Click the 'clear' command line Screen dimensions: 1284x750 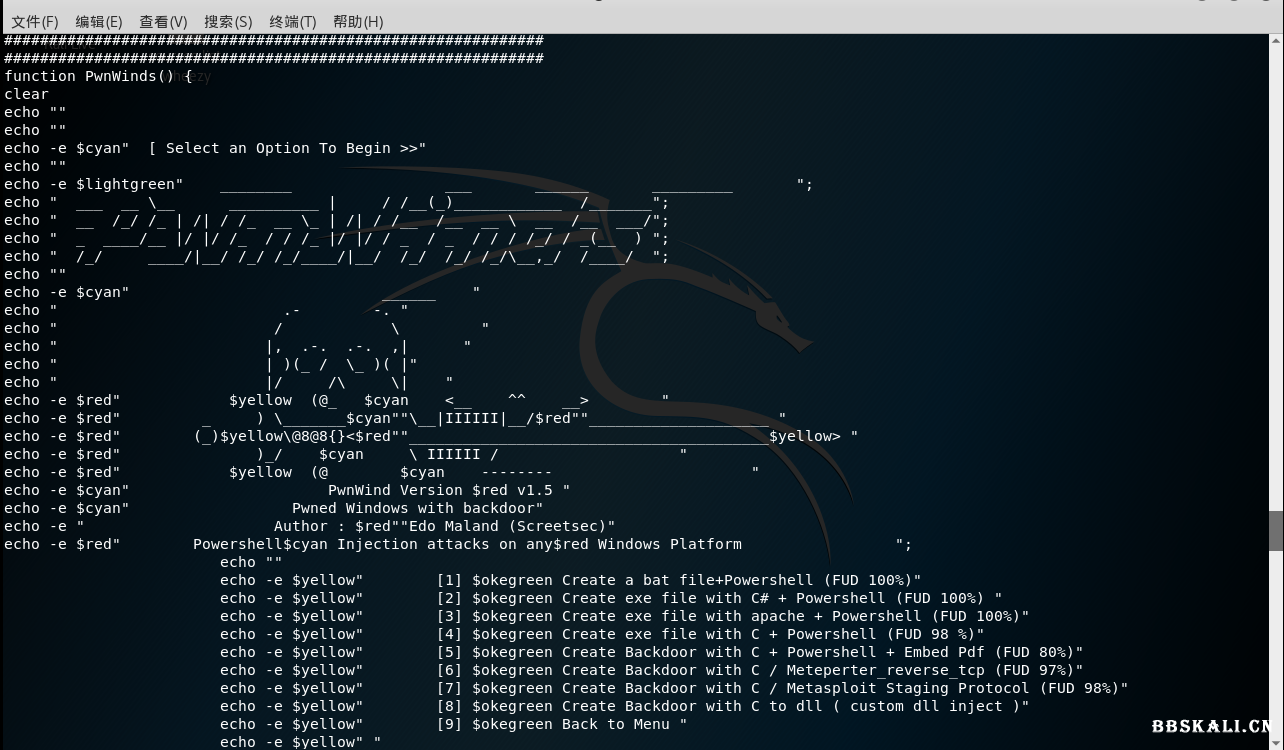click(x=26, y=94)
